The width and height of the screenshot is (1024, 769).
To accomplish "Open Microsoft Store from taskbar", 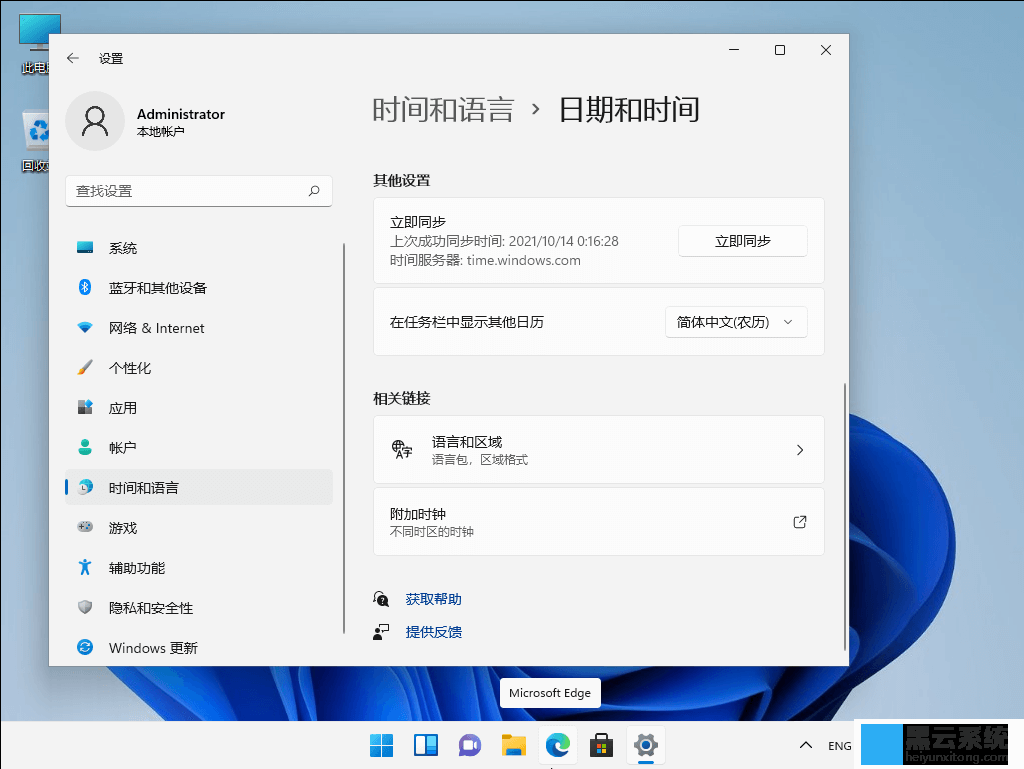I will point(601,745).
